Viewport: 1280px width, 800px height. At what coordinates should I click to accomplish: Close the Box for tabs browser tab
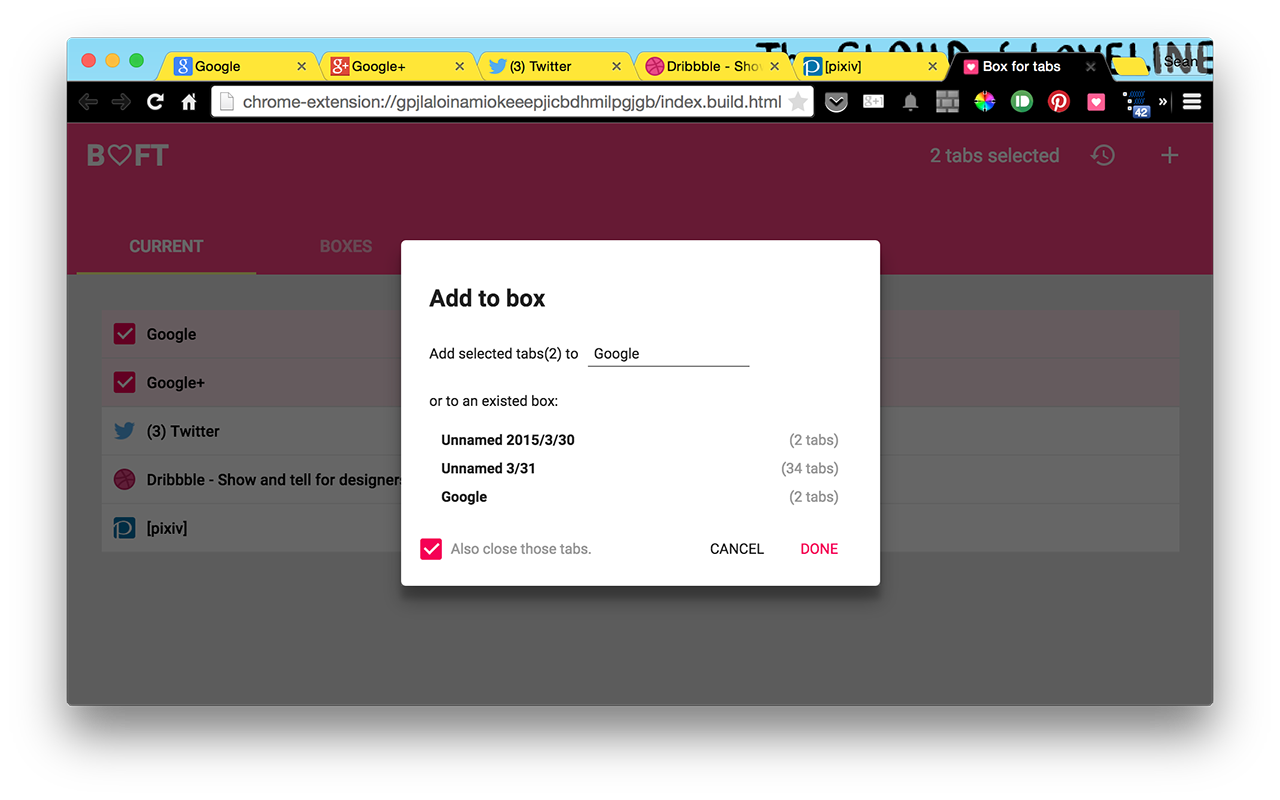(1091, 66)
